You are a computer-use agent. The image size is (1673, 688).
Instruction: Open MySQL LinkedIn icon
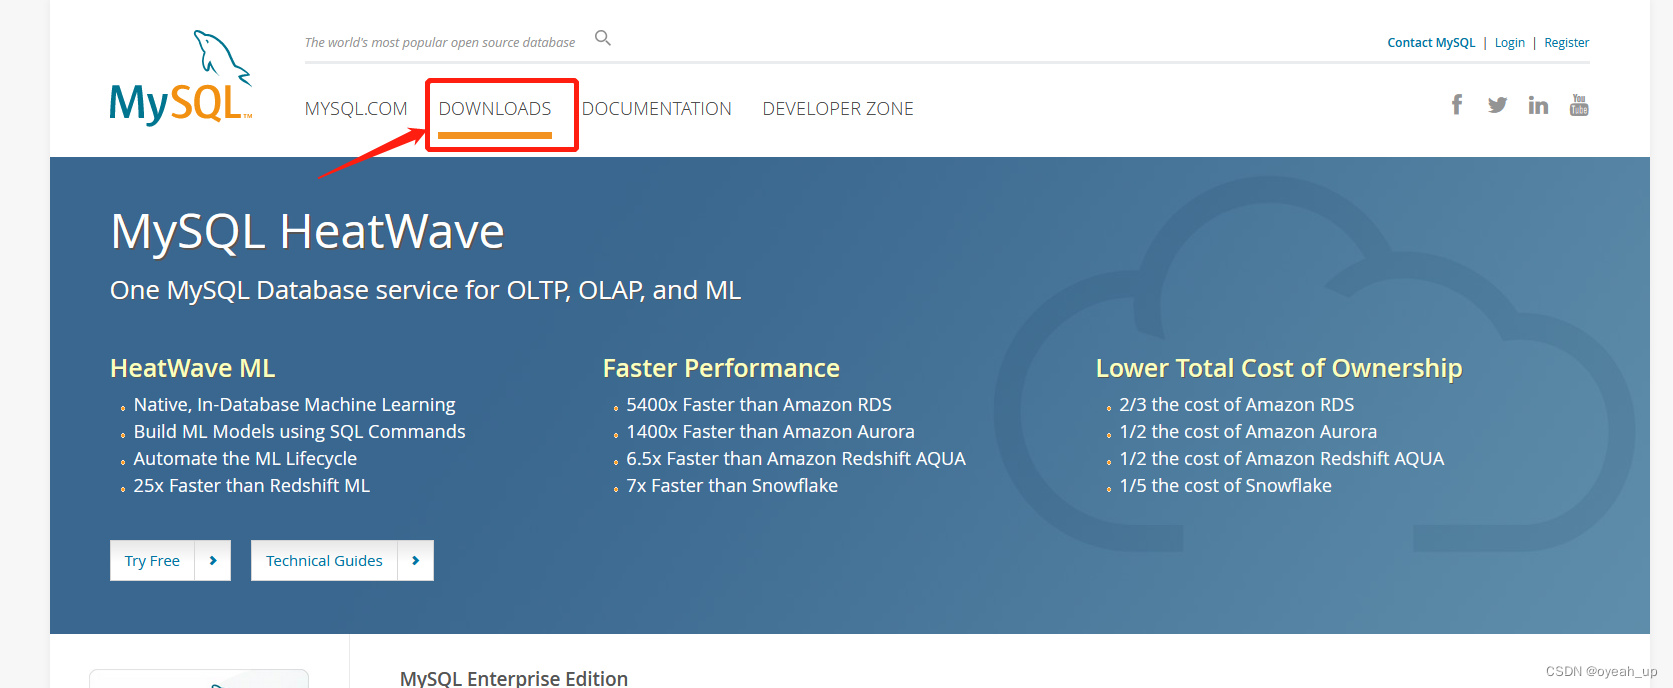[x=1538, y=105]
